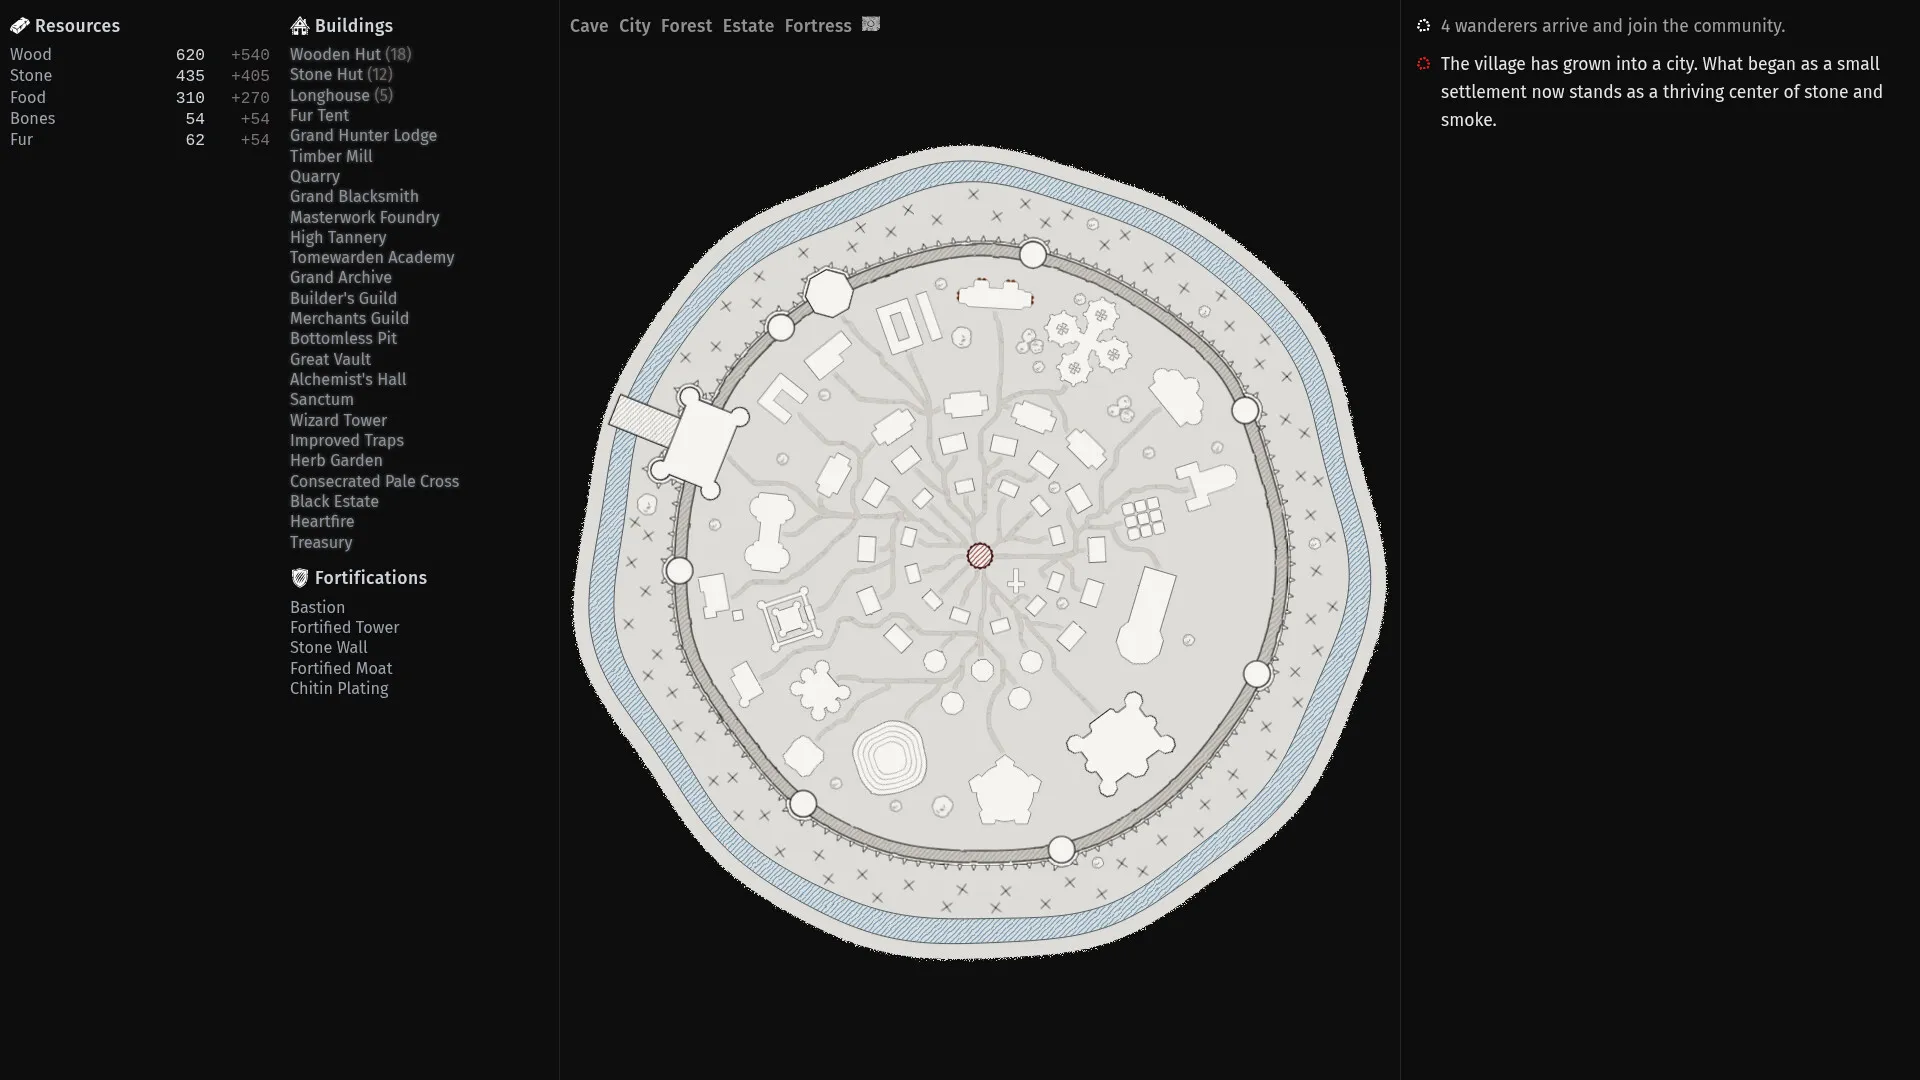Screen dimensions: 1920x1080
Task: Switch to the City tab
Action: 635,26
